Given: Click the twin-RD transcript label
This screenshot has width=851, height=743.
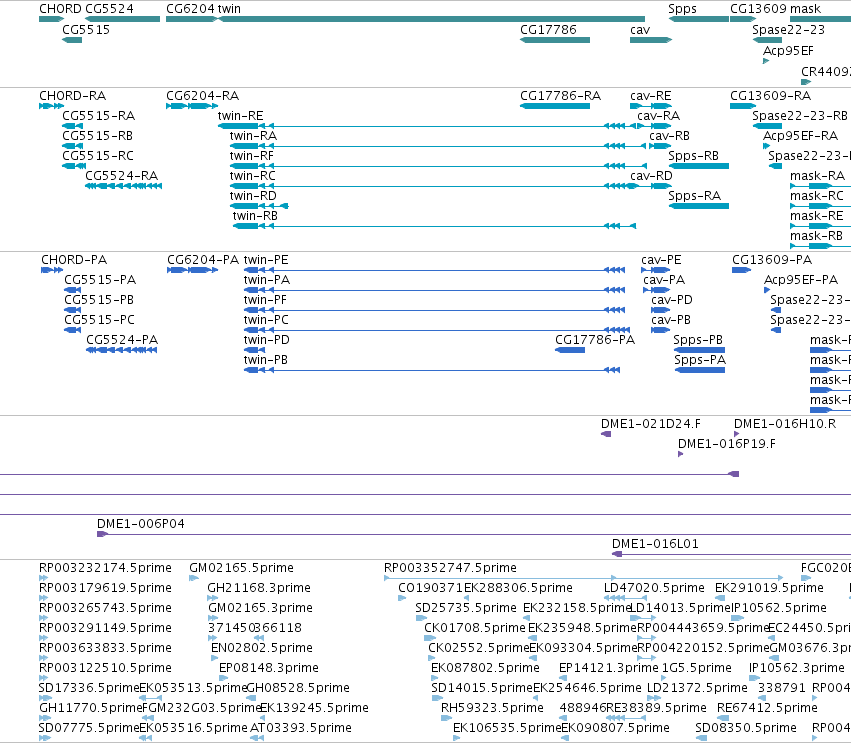Looking at the screenshot, I should tap(253, 196).
